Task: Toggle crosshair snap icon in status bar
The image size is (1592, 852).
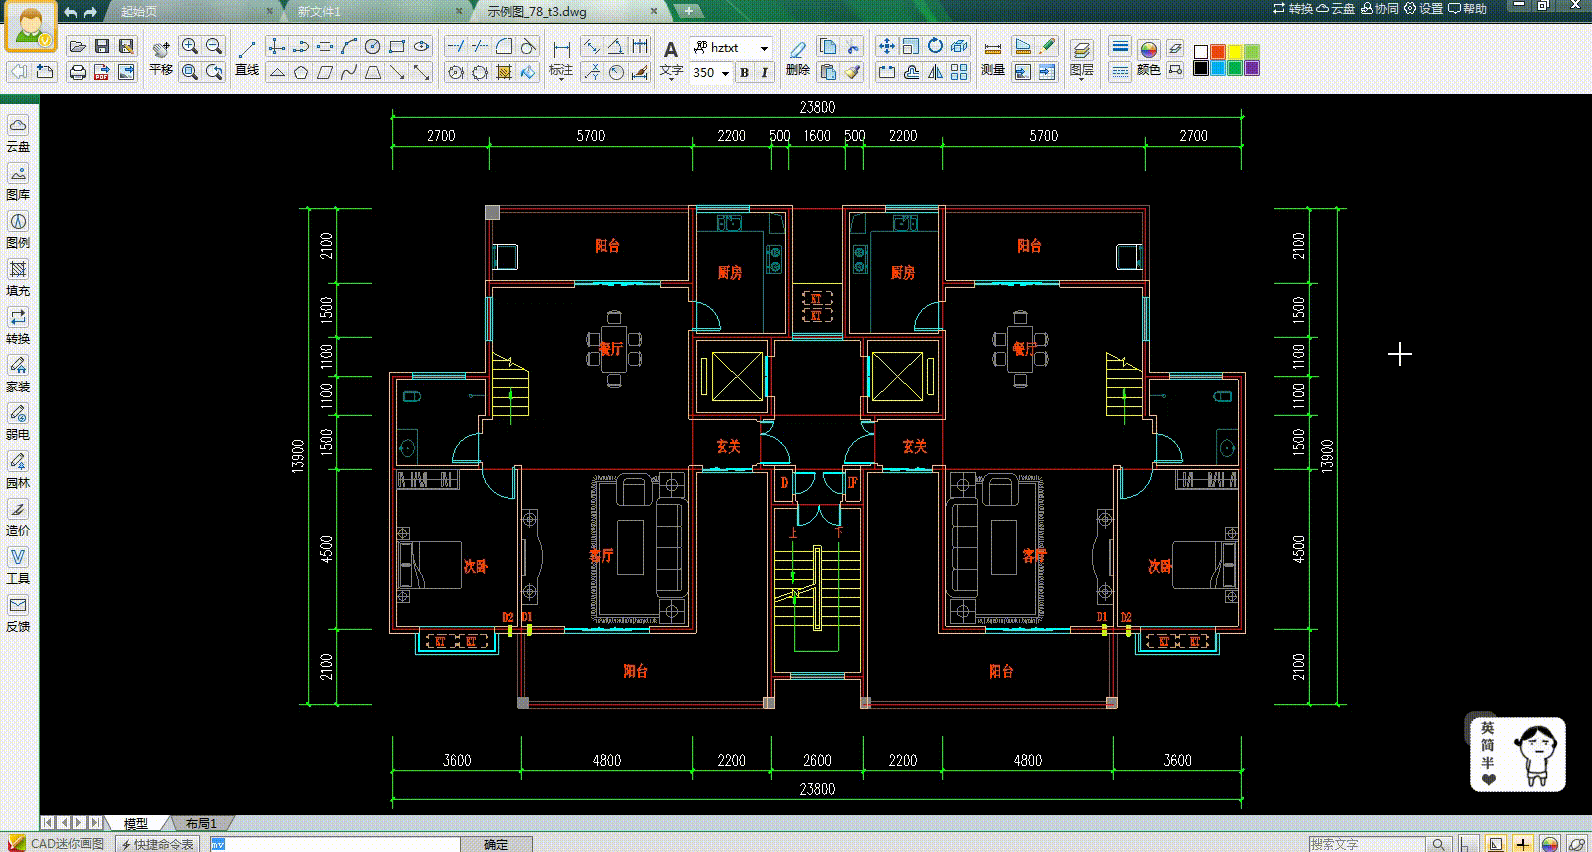Action: [1522, 844]
